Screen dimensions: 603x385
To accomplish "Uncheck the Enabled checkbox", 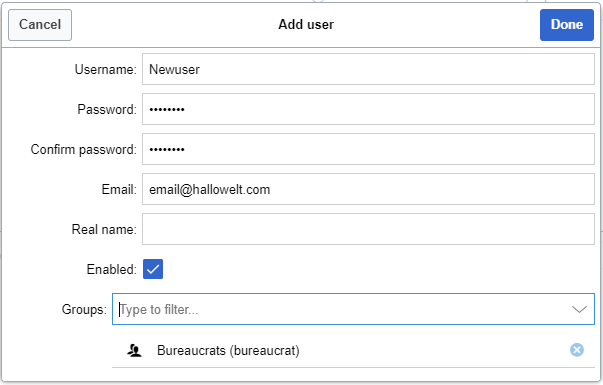I will click(153, 269).
